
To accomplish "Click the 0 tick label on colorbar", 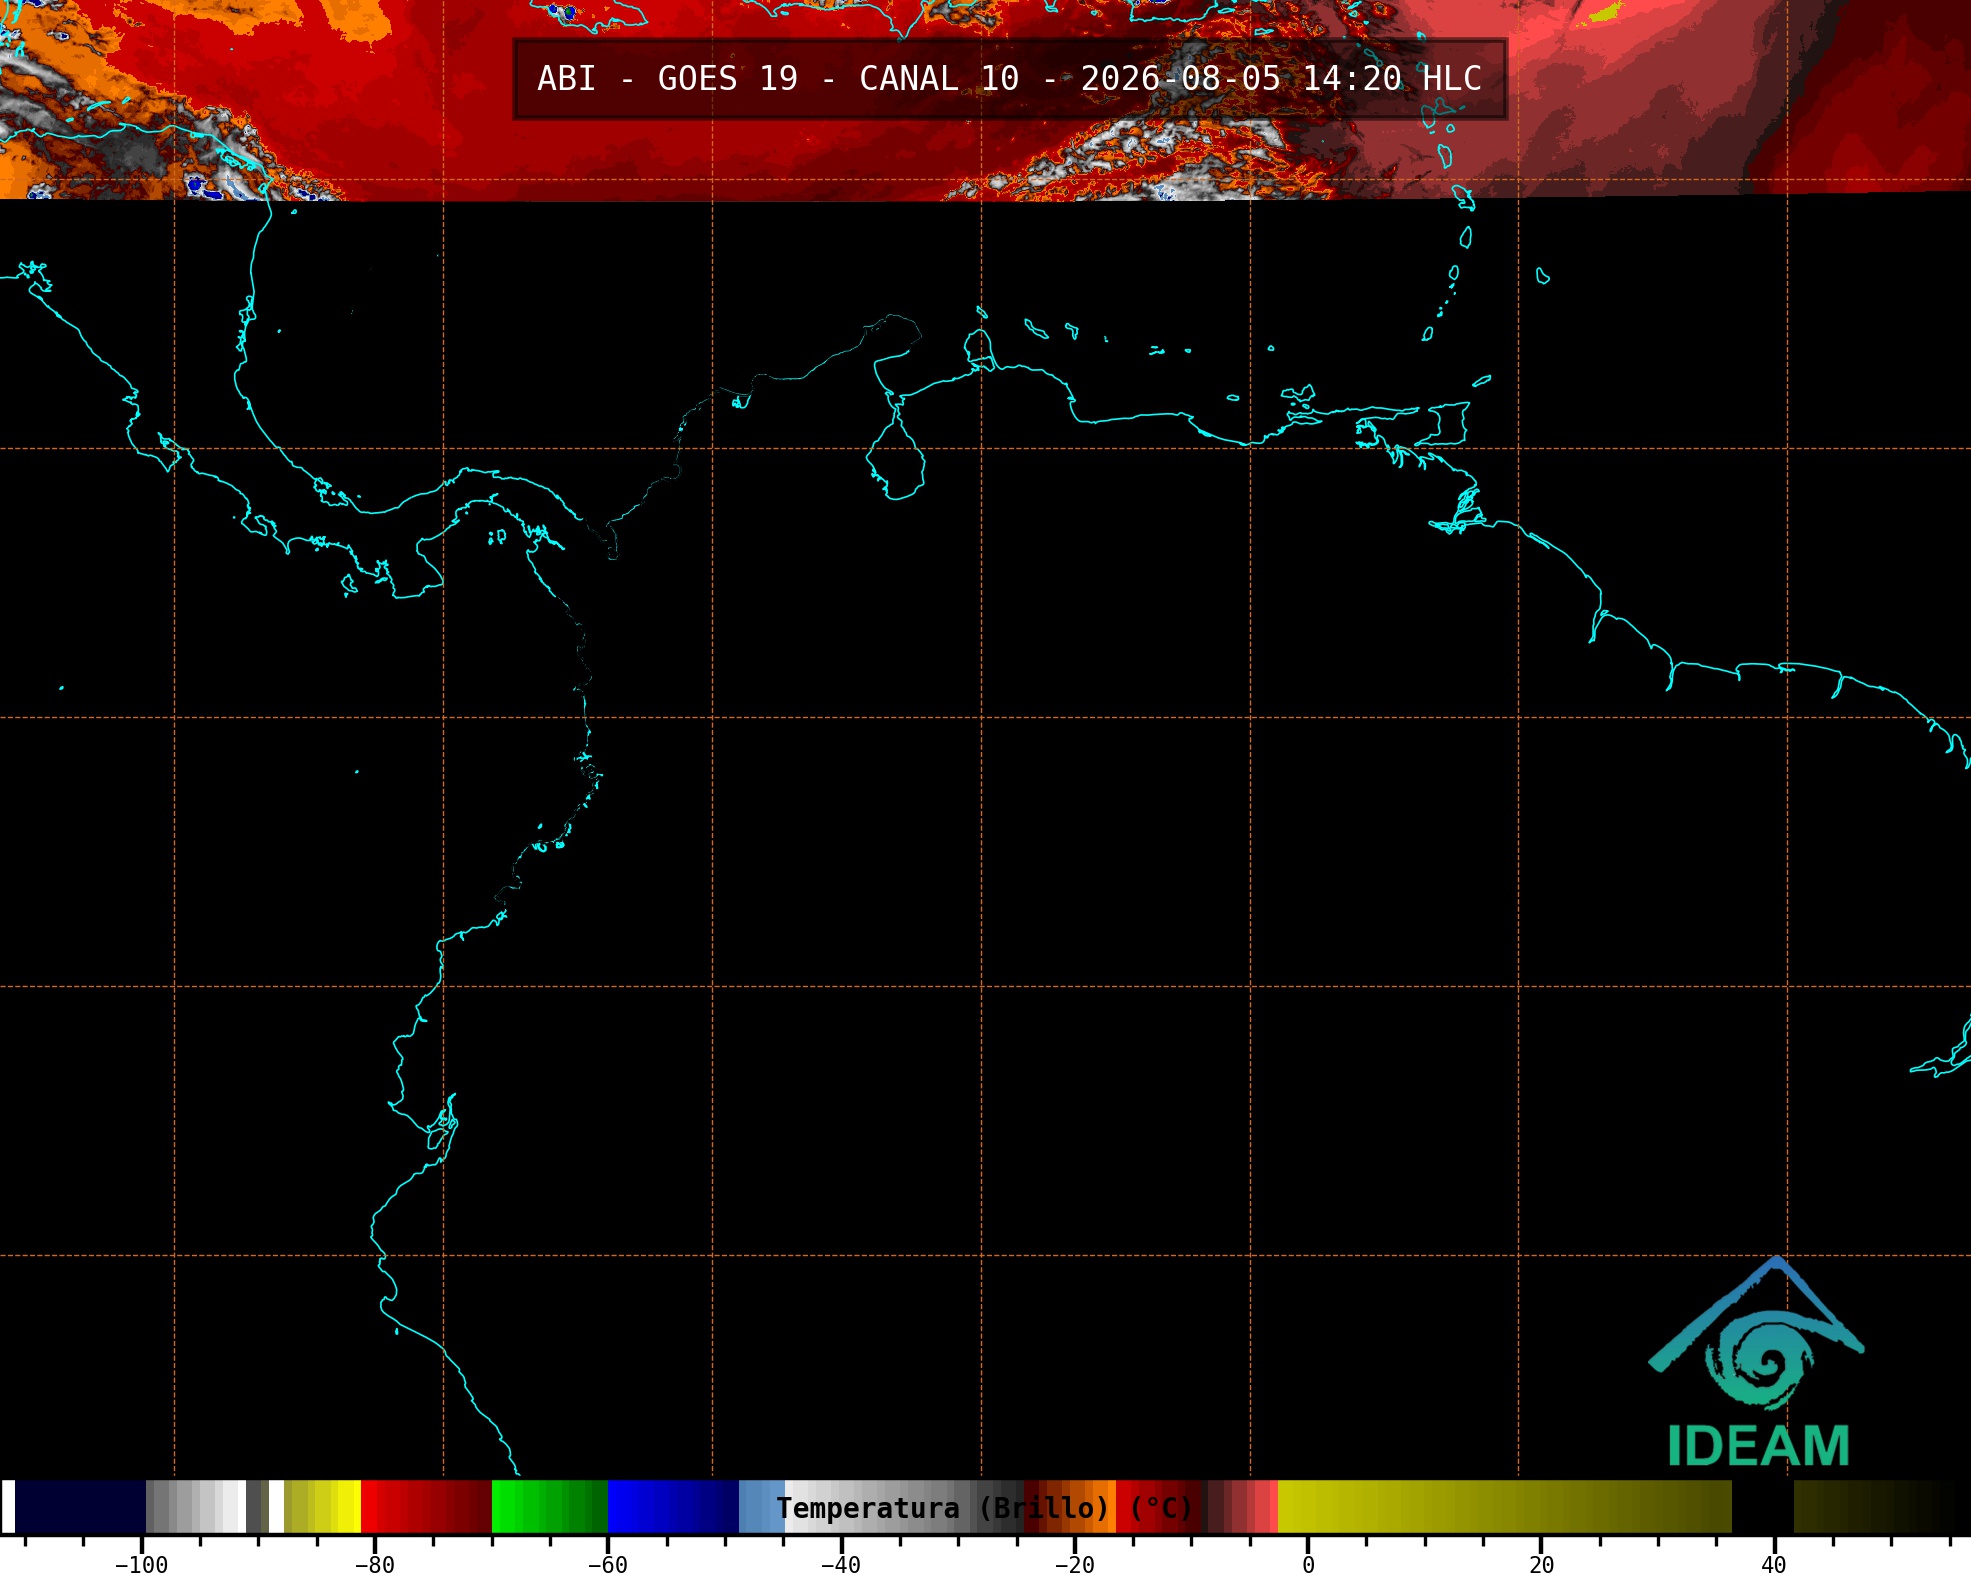I will coord(1308,1565).
